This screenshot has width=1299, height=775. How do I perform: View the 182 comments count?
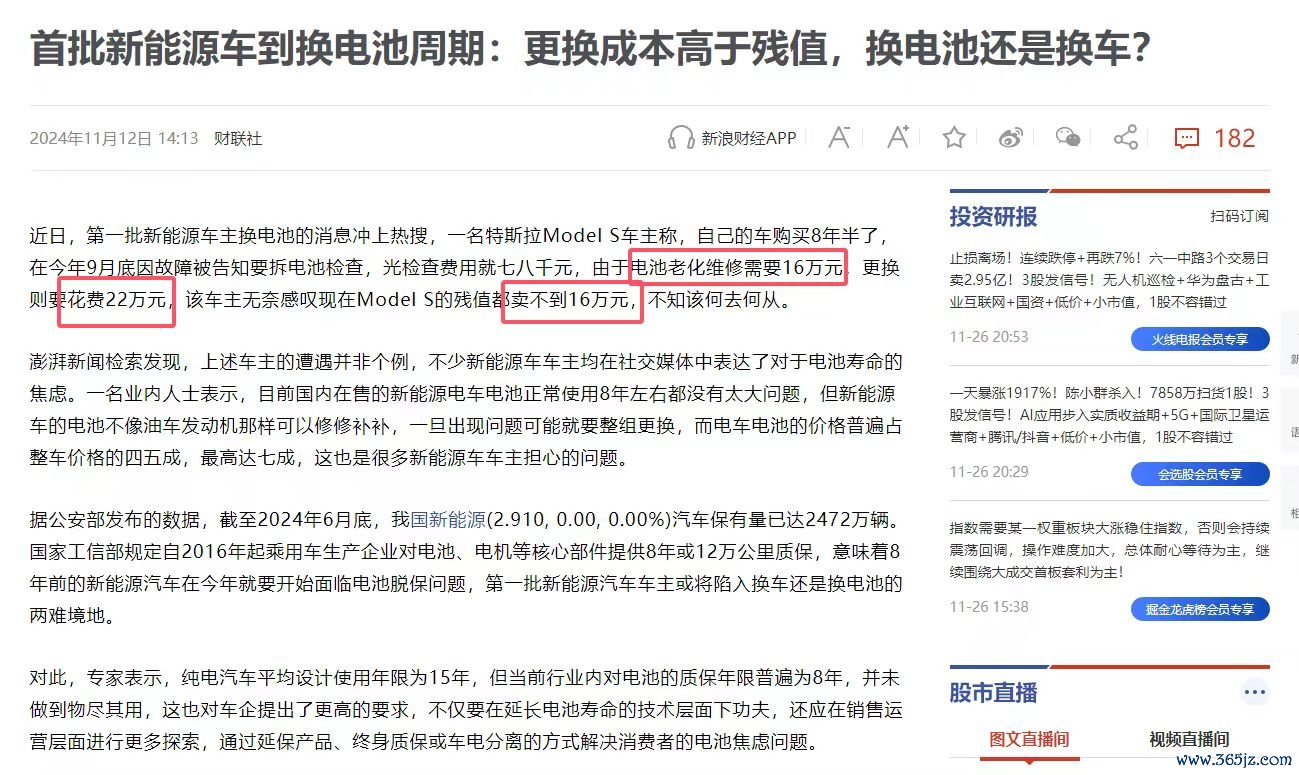[x=1234, y=138]
